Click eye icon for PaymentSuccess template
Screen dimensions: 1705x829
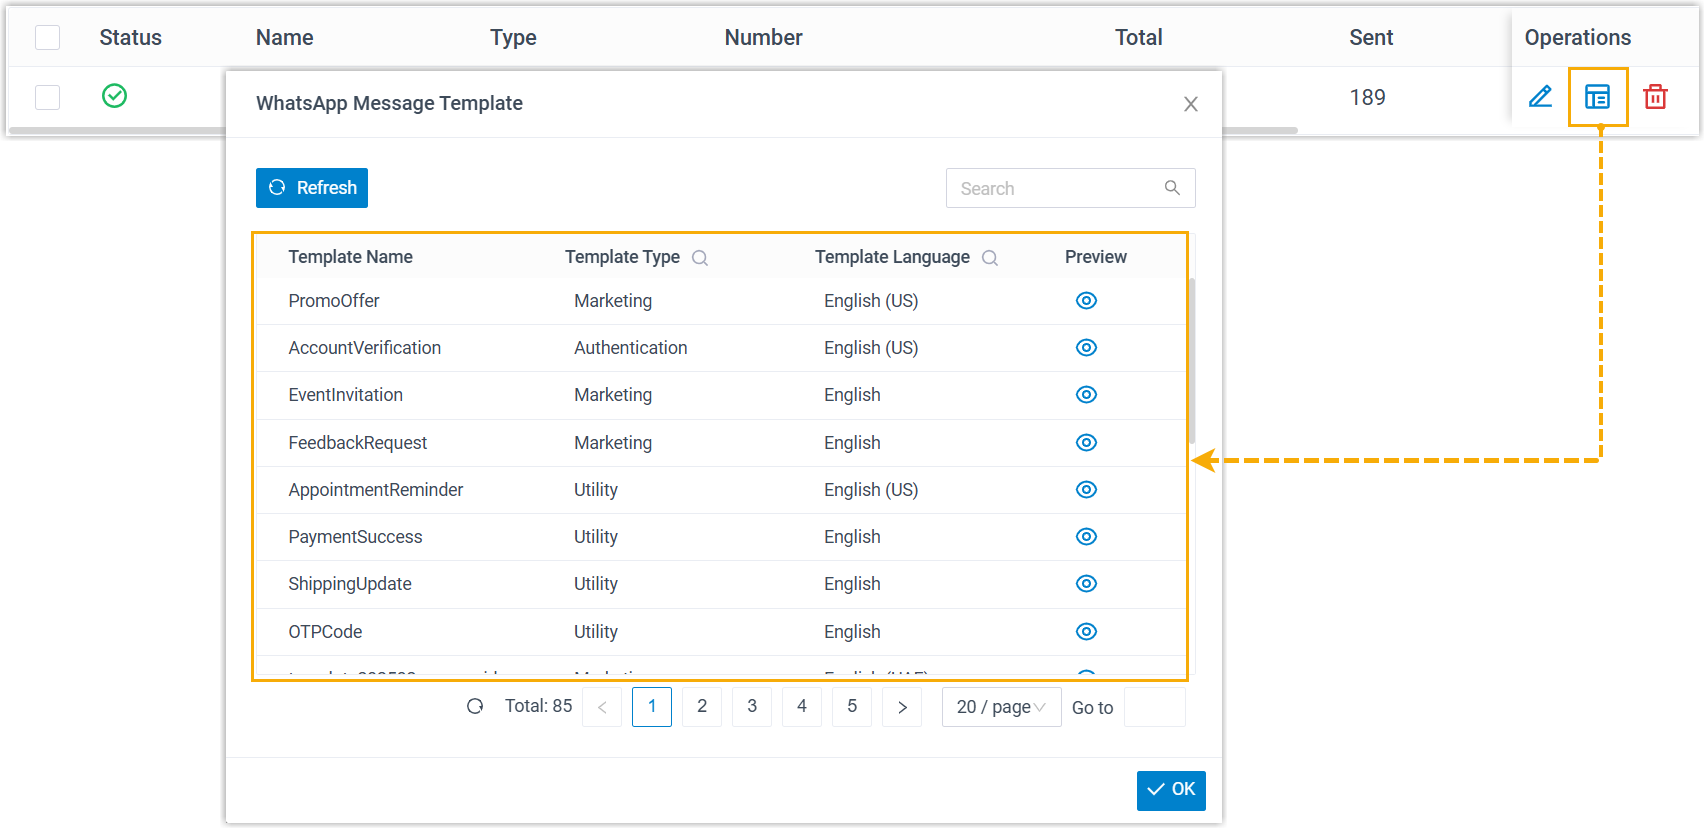(1086, 537)
